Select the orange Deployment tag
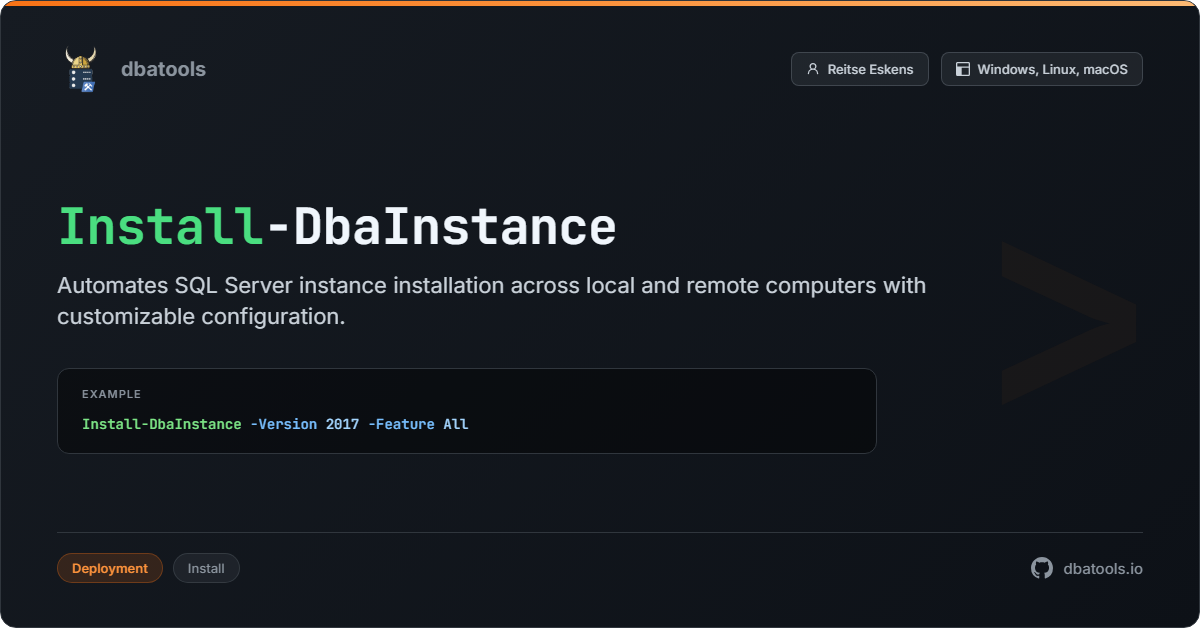1200x628 pixels. [x=110, y=568]
